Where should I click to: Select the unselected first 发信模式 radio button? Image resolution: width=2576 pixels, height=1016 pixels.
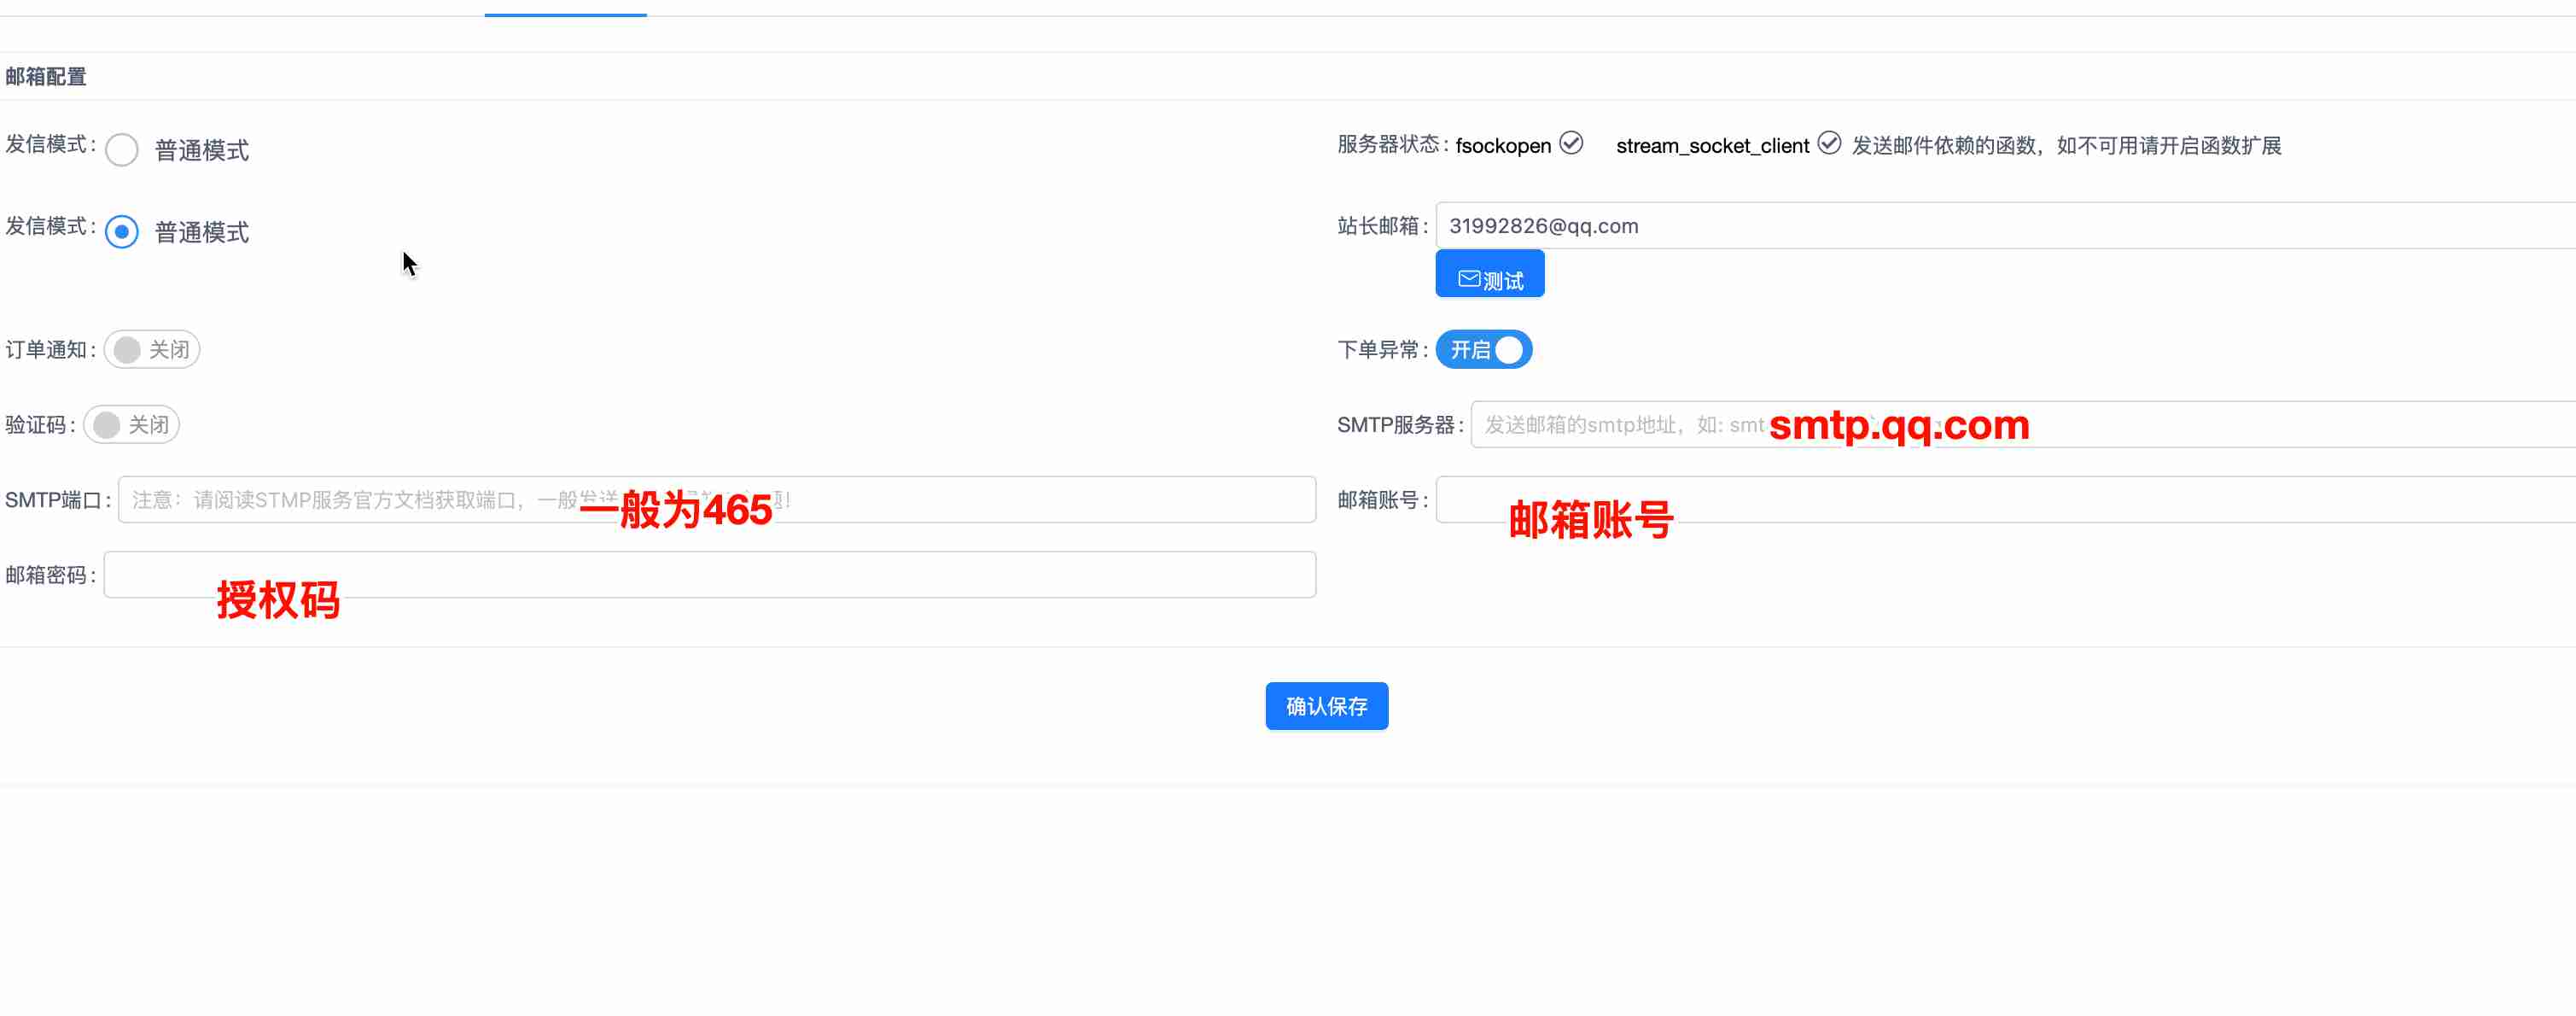[122, 150]
